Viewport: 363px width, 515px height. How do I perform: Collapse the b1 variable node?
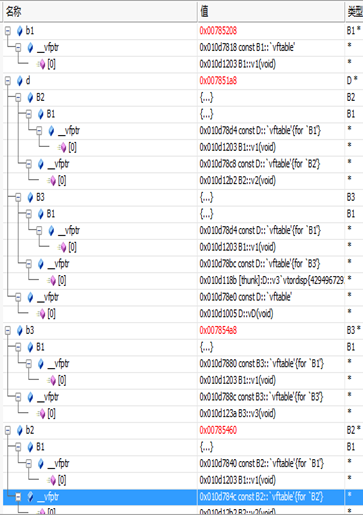(8, 31)
